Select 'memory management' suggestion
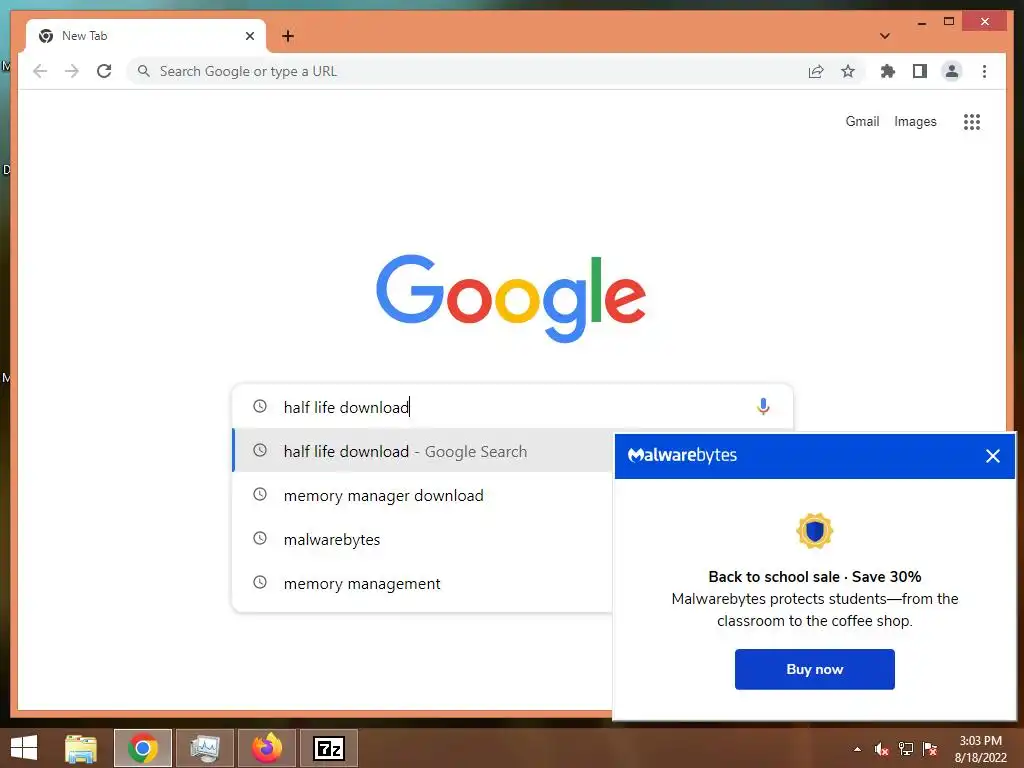This screenshot has width=1024, height=768. 423,583
